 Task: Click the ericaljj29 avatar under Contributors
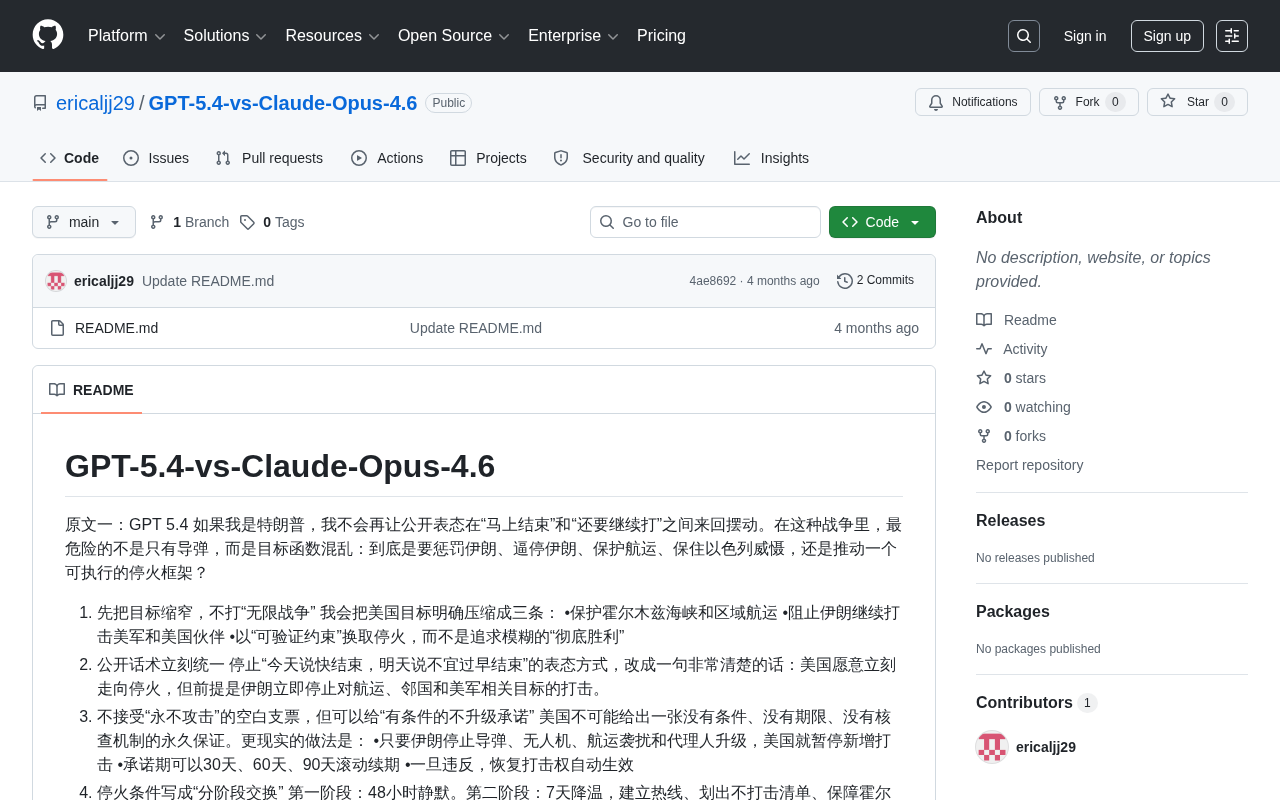pos(992,747)
